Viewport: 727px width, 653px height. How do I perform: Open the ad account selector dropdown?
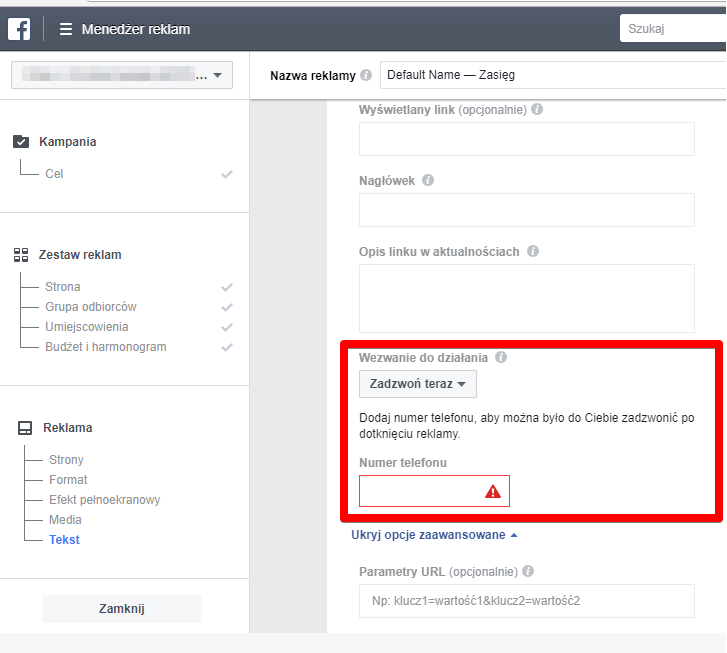122,75
